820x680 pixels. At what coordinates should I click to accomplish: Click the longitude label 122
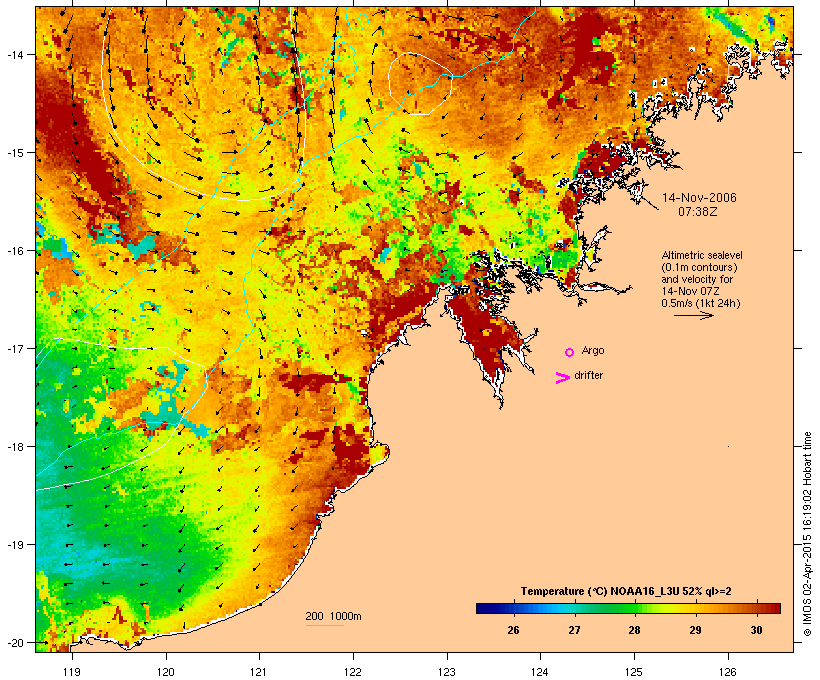click(353, 672)
